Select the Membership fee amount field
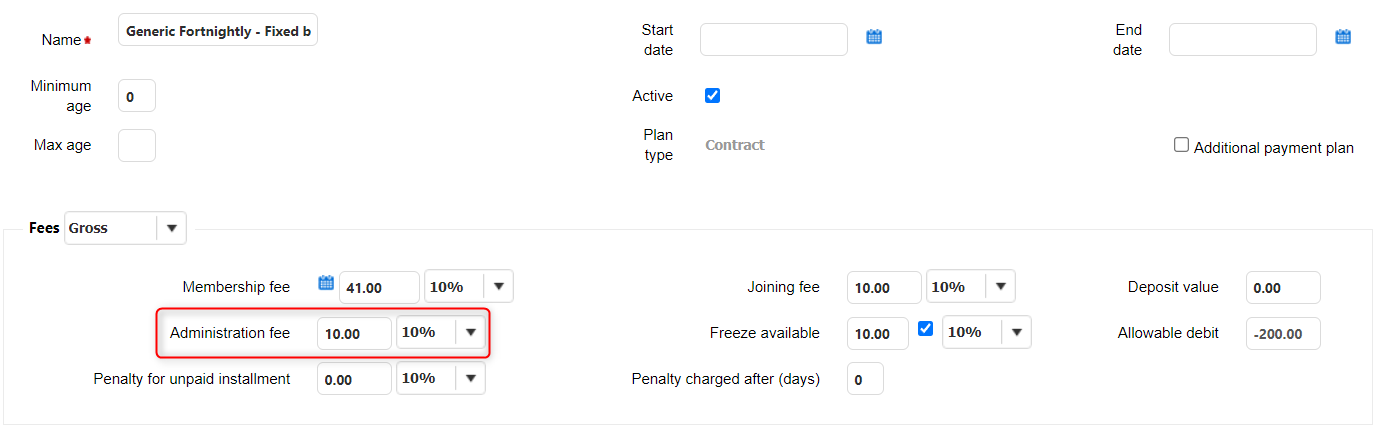The width and height of the screenshot is (1383, 438). (x=379, y=288)
